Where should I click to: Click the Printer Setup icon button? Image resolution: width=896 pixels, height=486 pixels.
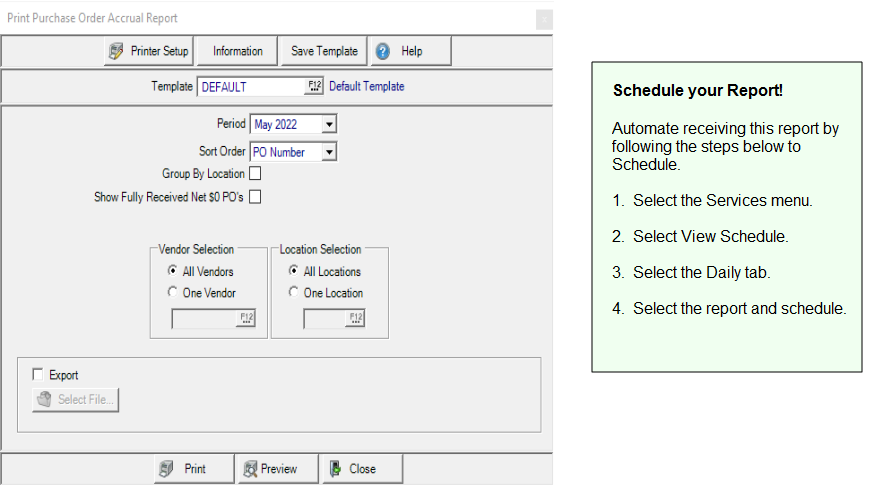pos(116,51)
